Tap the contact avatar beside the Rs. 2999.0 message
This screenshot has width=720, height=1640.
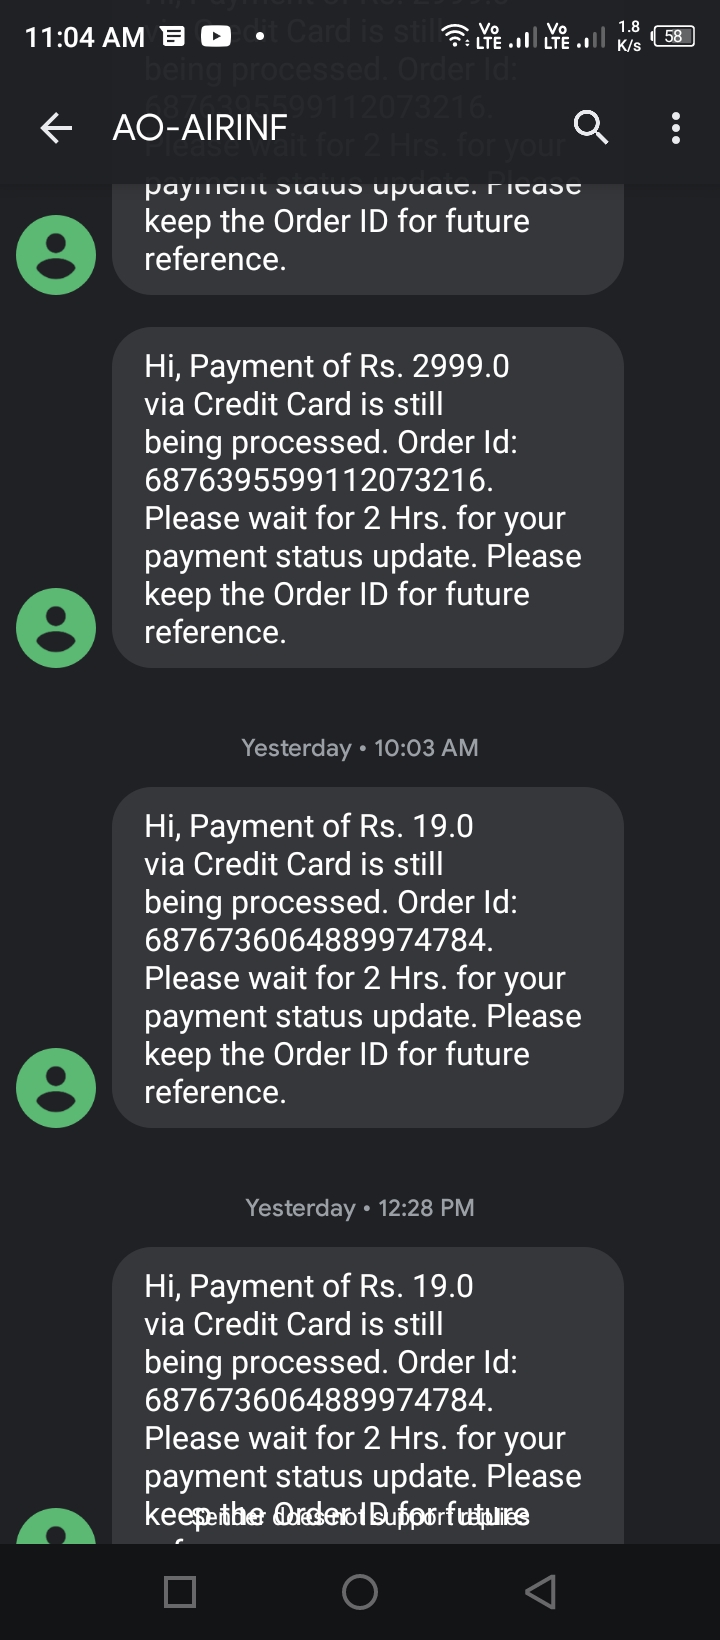pos(56,628)
